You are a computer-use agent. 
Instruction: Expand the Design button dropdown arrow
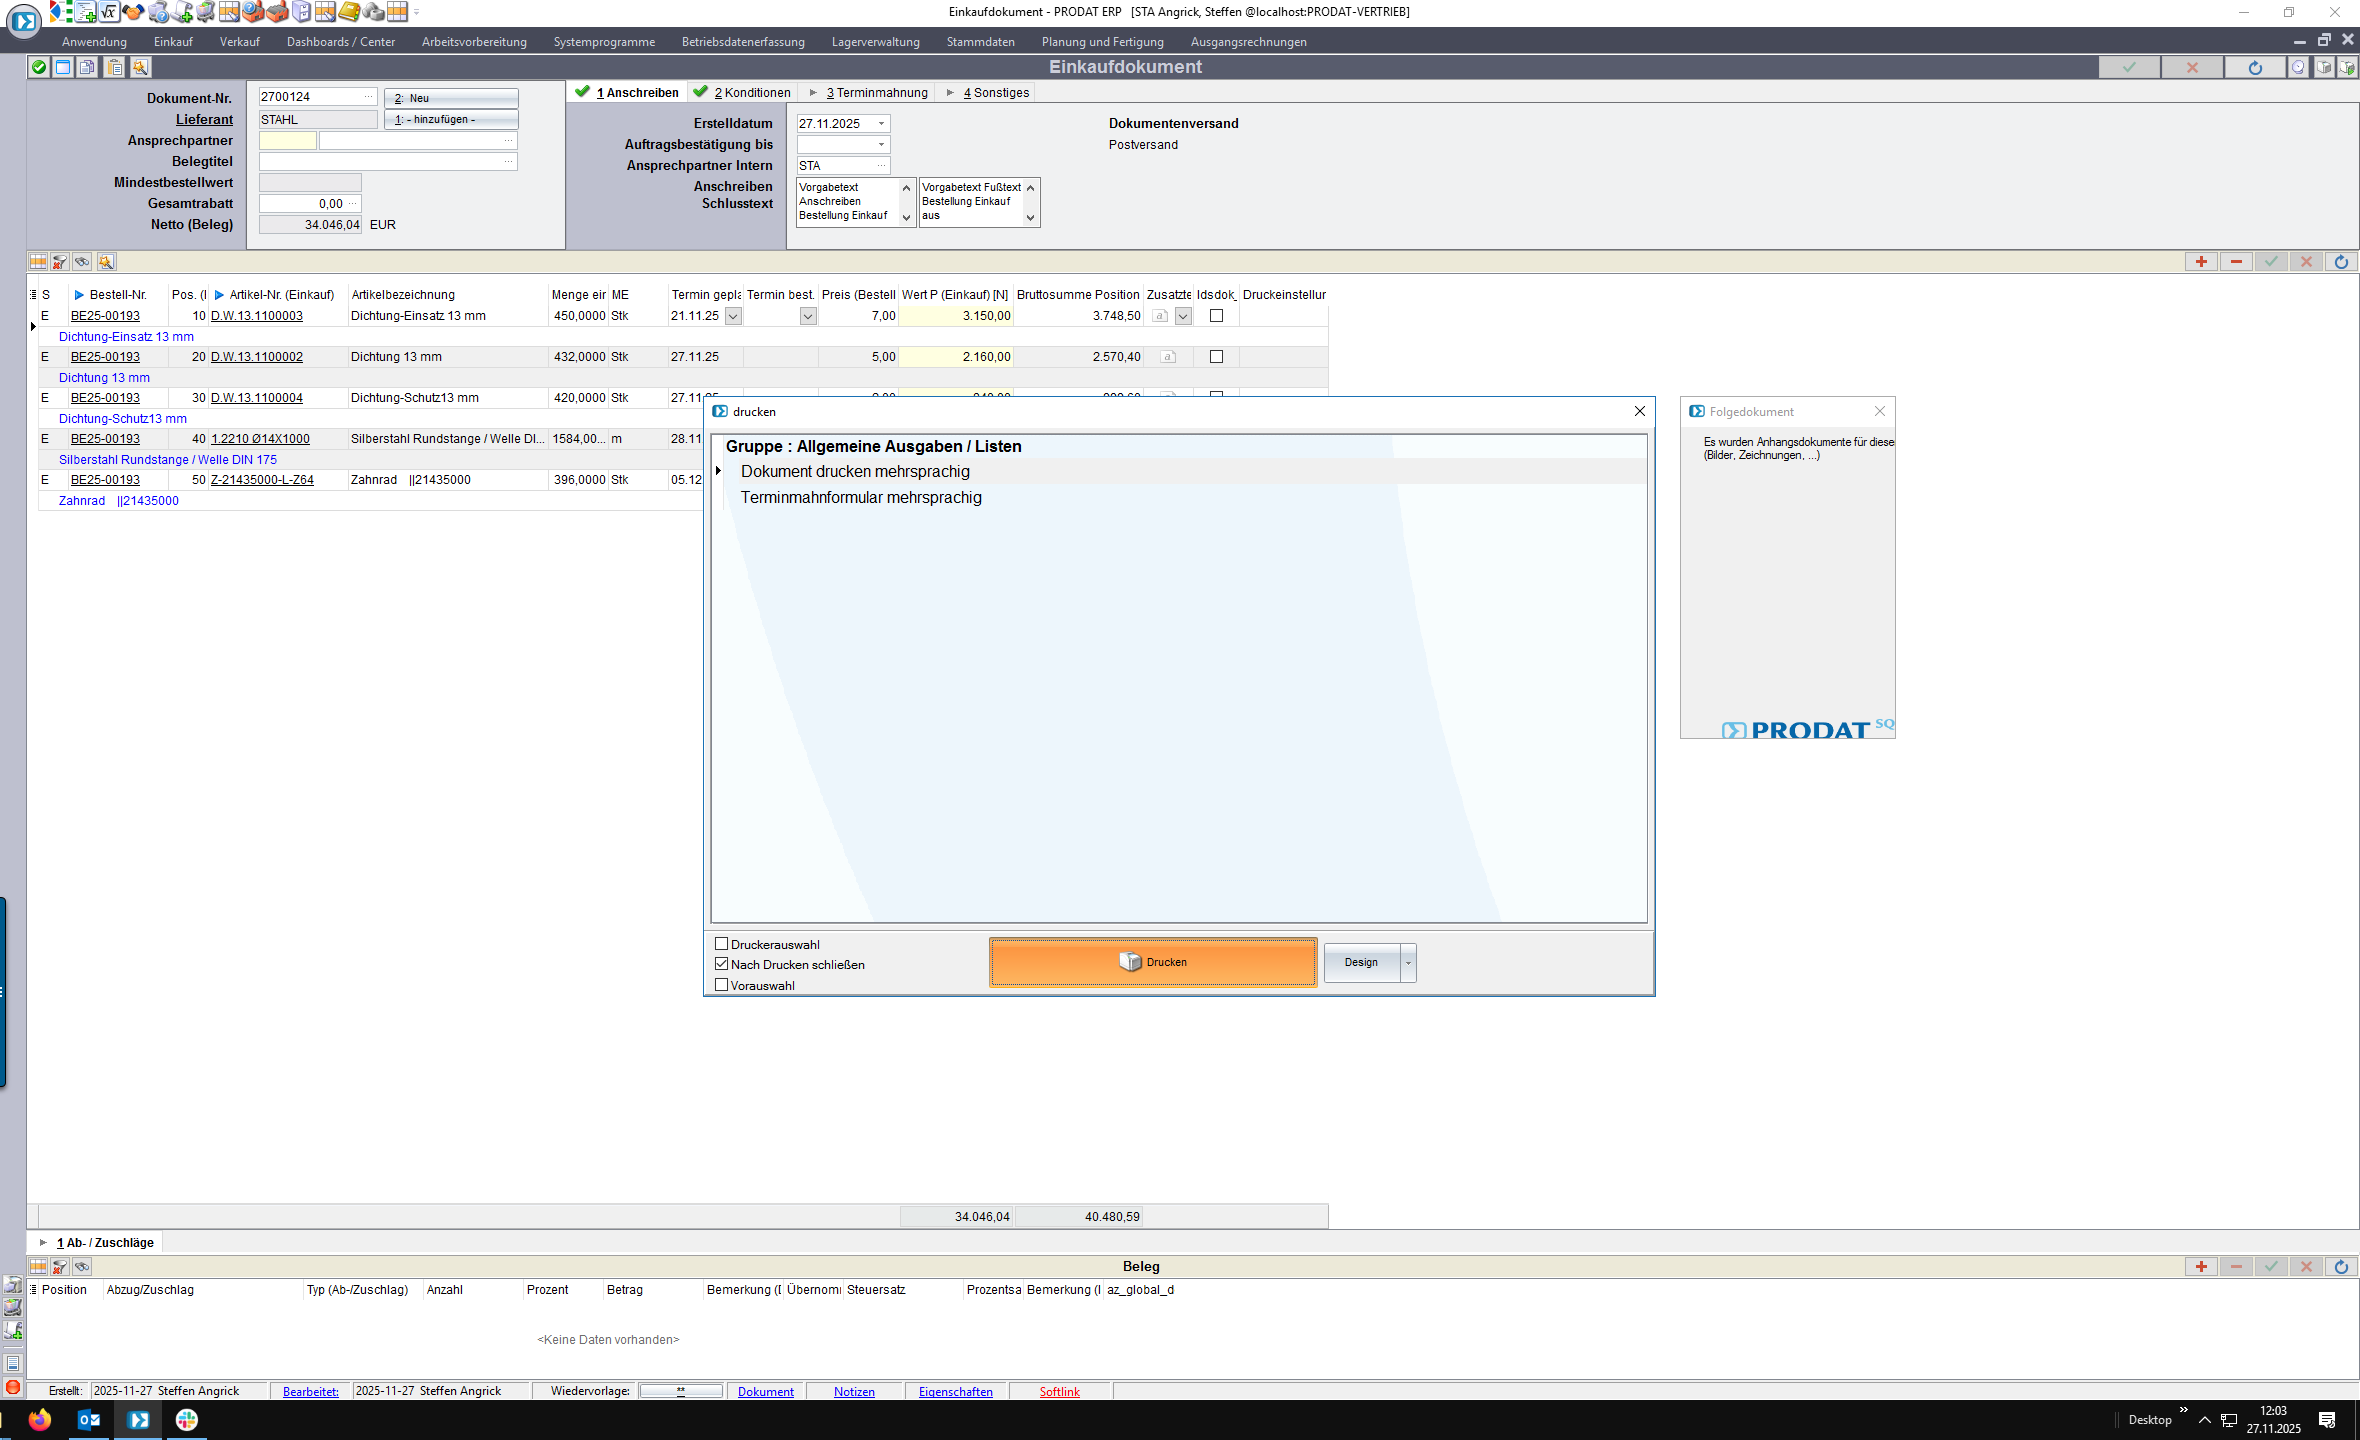point(1408,963)
